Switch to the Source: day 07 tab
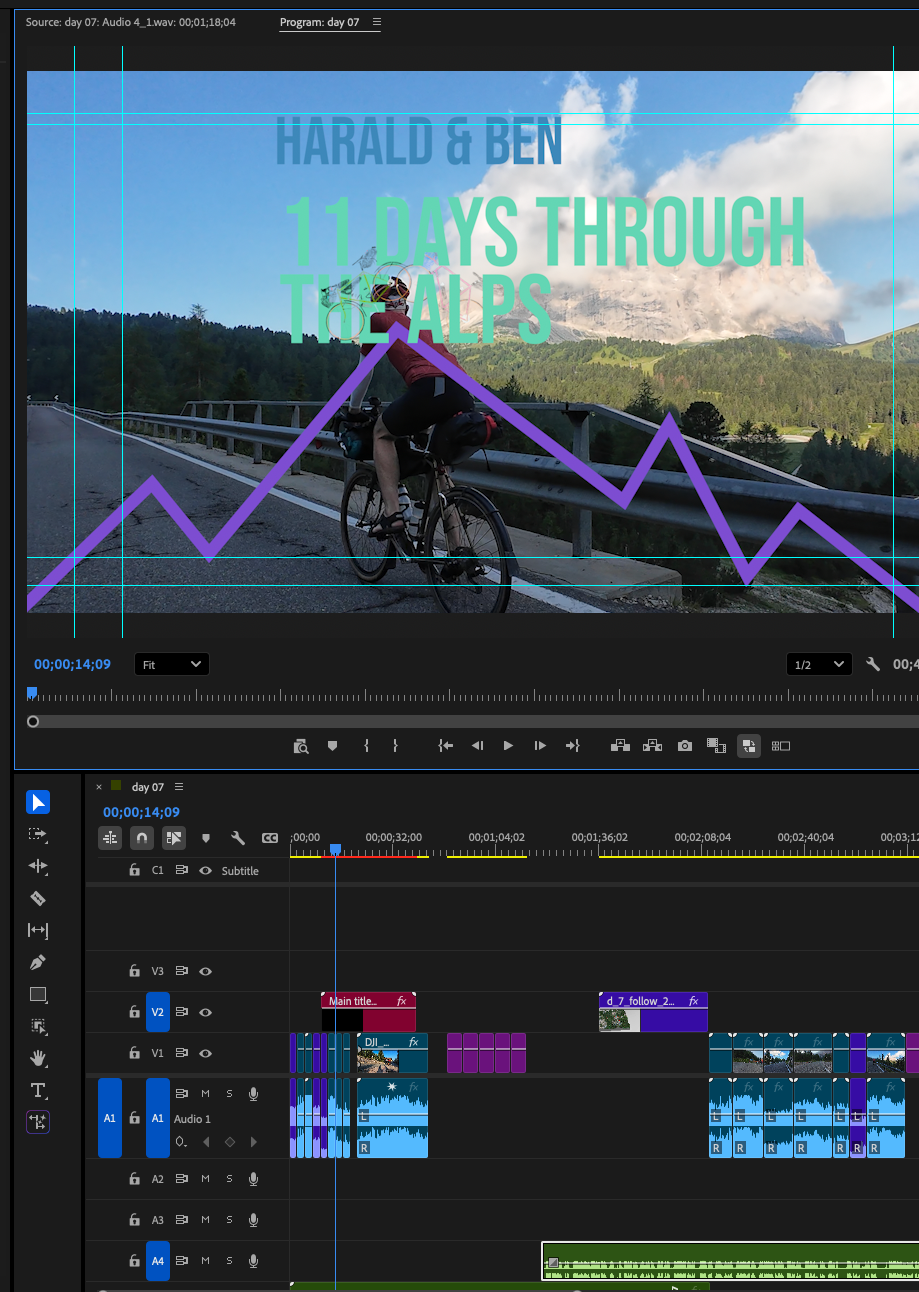This screenshot has height=1292, width=919. pyautogui.click(x=130, y=22)
